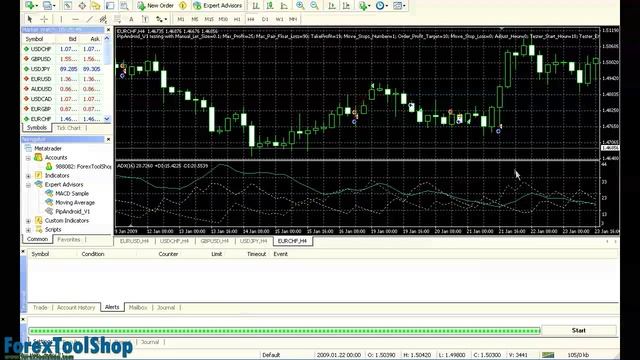Viewport: 640px width, 360px height.
Task: Click the New Order button
Action: coord(156,6)
